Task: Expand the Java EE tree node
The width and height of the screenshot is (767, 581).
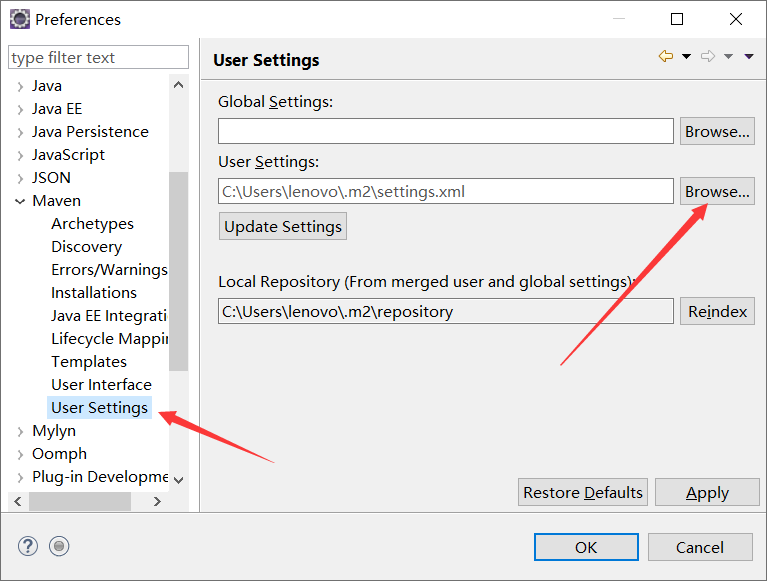Action: click(x=20, y=110)
